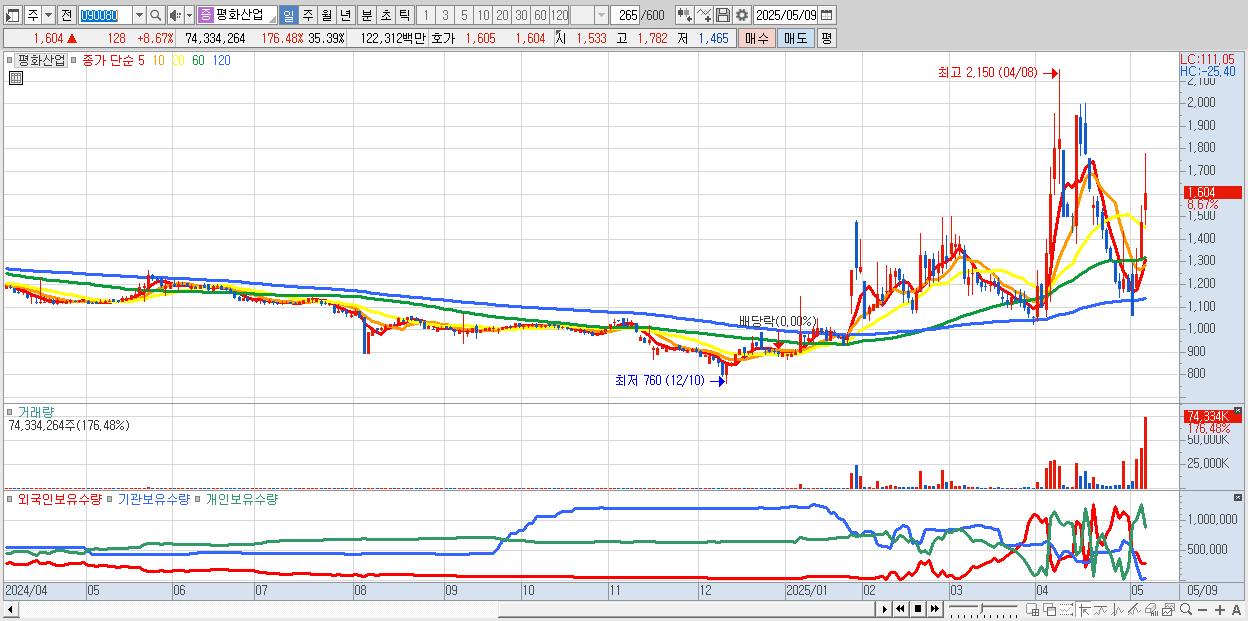Toggle the left panel layout icon
Screen dimensions: 1248x621
pyautogui.click(x=11, y=15)
